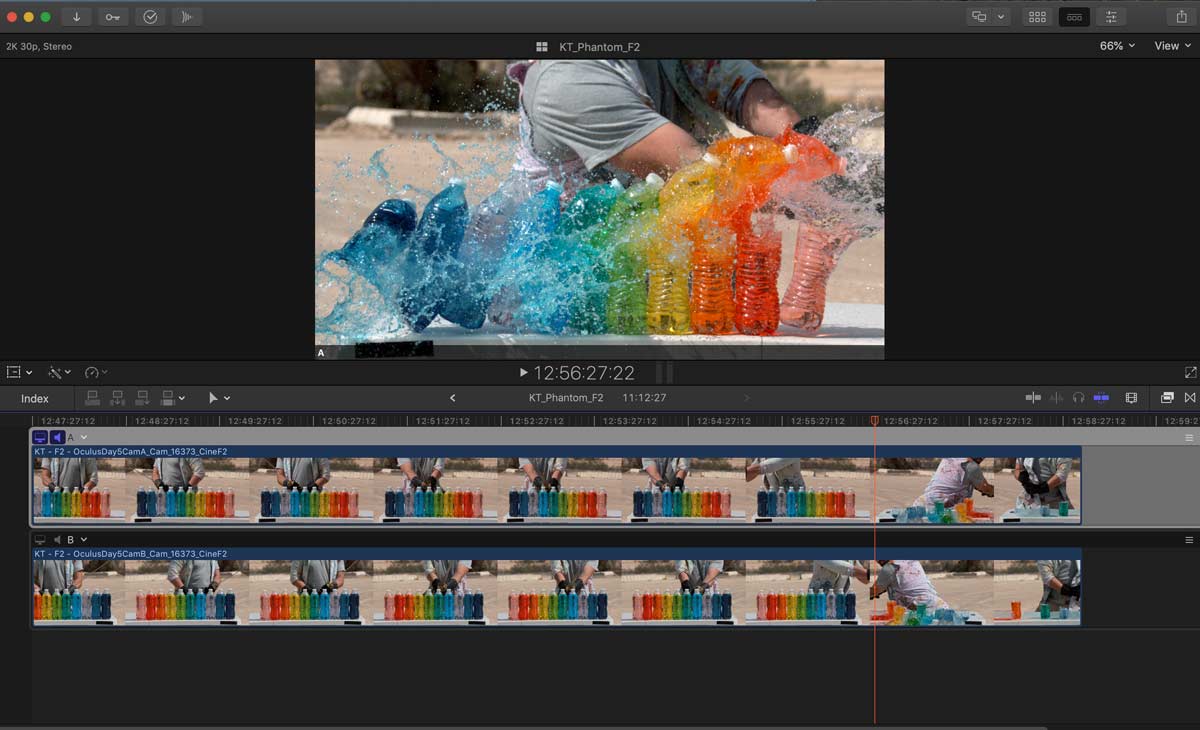
Task: Click the angle A drag handle lines icon
Action: [x=1189, y=438]
